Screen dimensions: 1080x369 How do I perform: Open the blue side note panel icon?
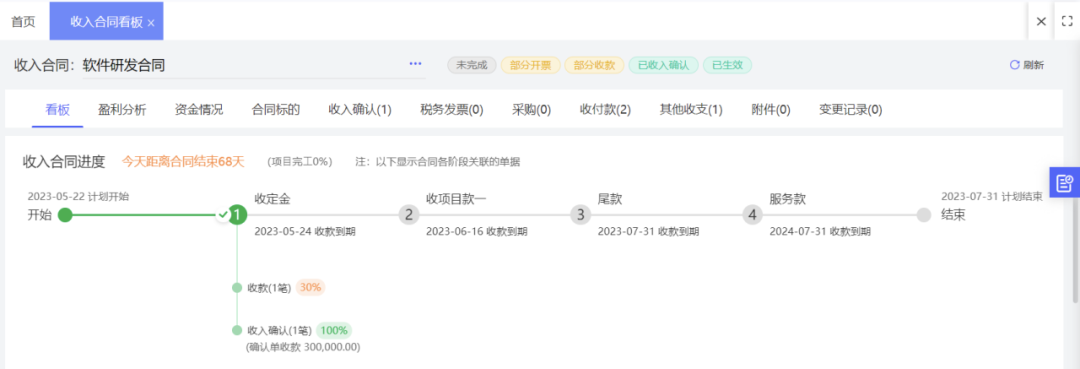1064,183
